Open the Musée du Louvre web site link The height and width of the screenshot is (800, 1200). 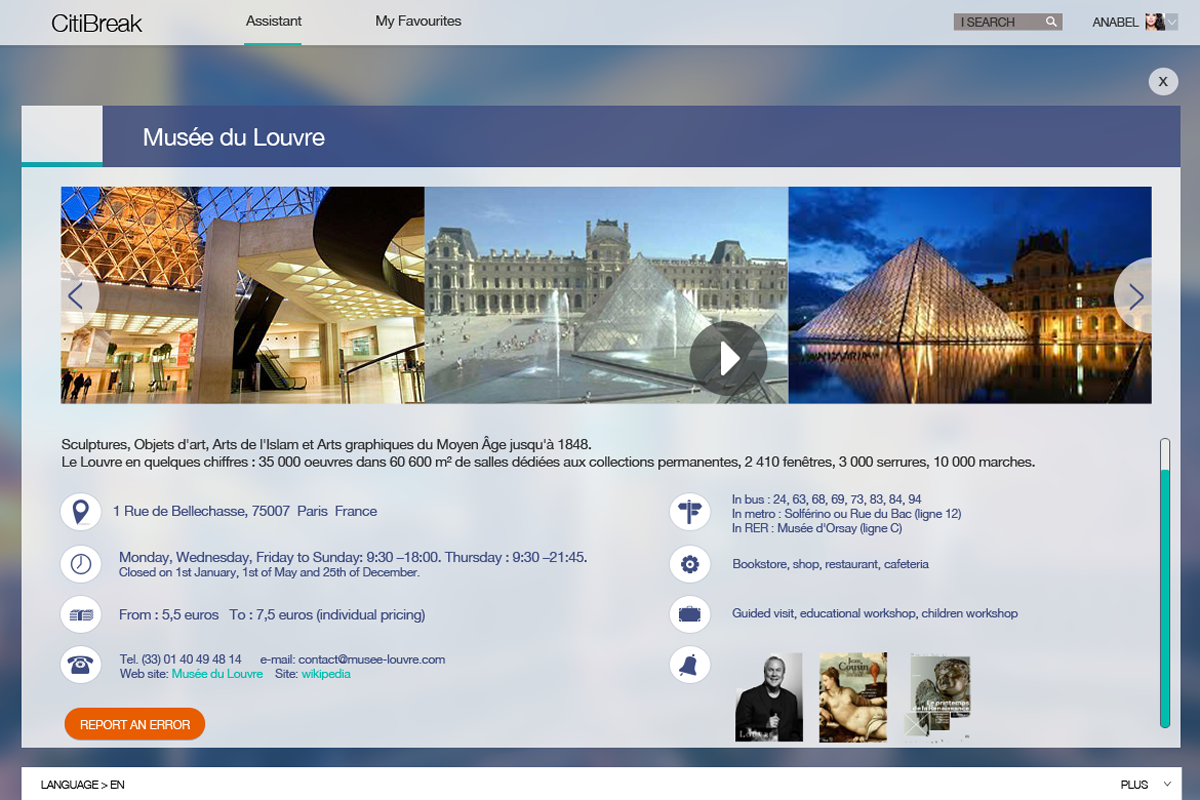pyautogui.click(x=217, y=674)
